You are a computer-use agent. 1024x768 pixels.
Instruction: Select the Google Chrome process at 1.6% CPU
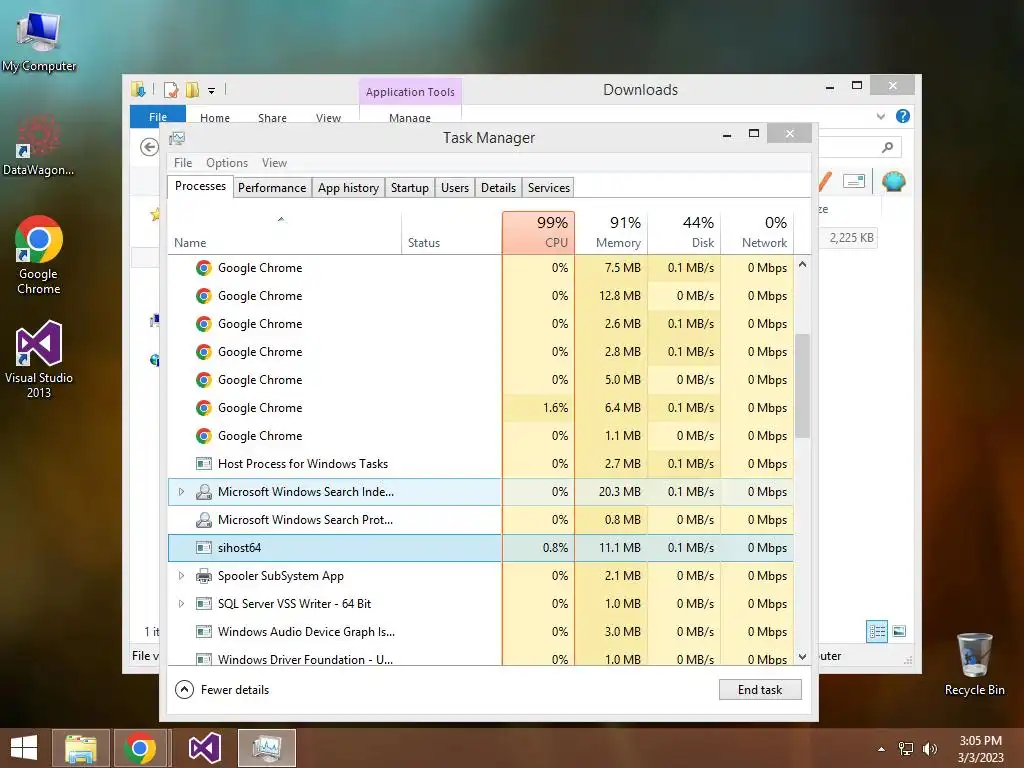coord(481,408)
